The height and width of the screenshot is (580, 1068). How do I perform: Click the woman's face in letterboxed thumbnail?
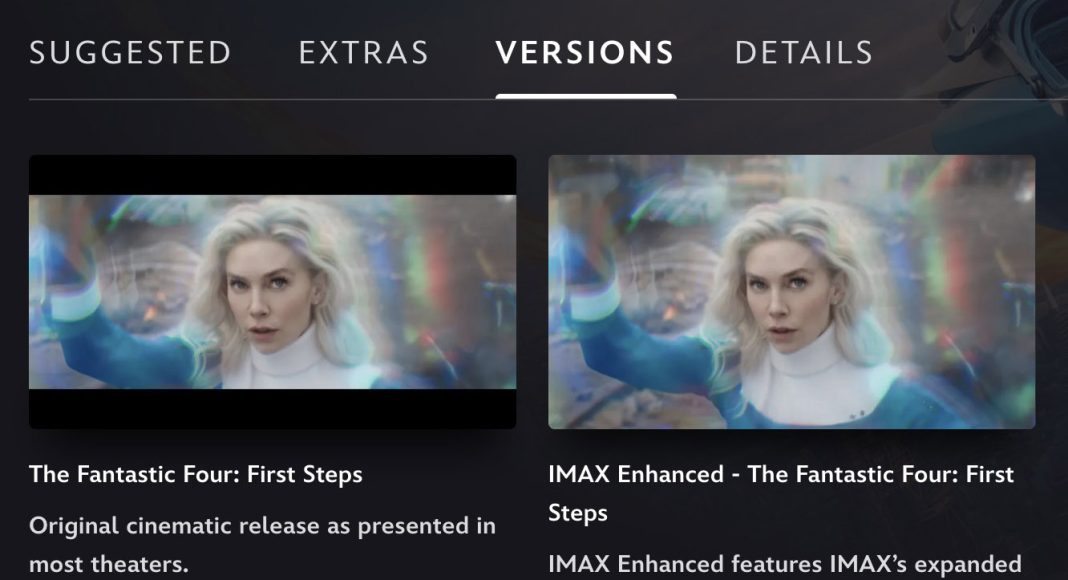[262, 296]
